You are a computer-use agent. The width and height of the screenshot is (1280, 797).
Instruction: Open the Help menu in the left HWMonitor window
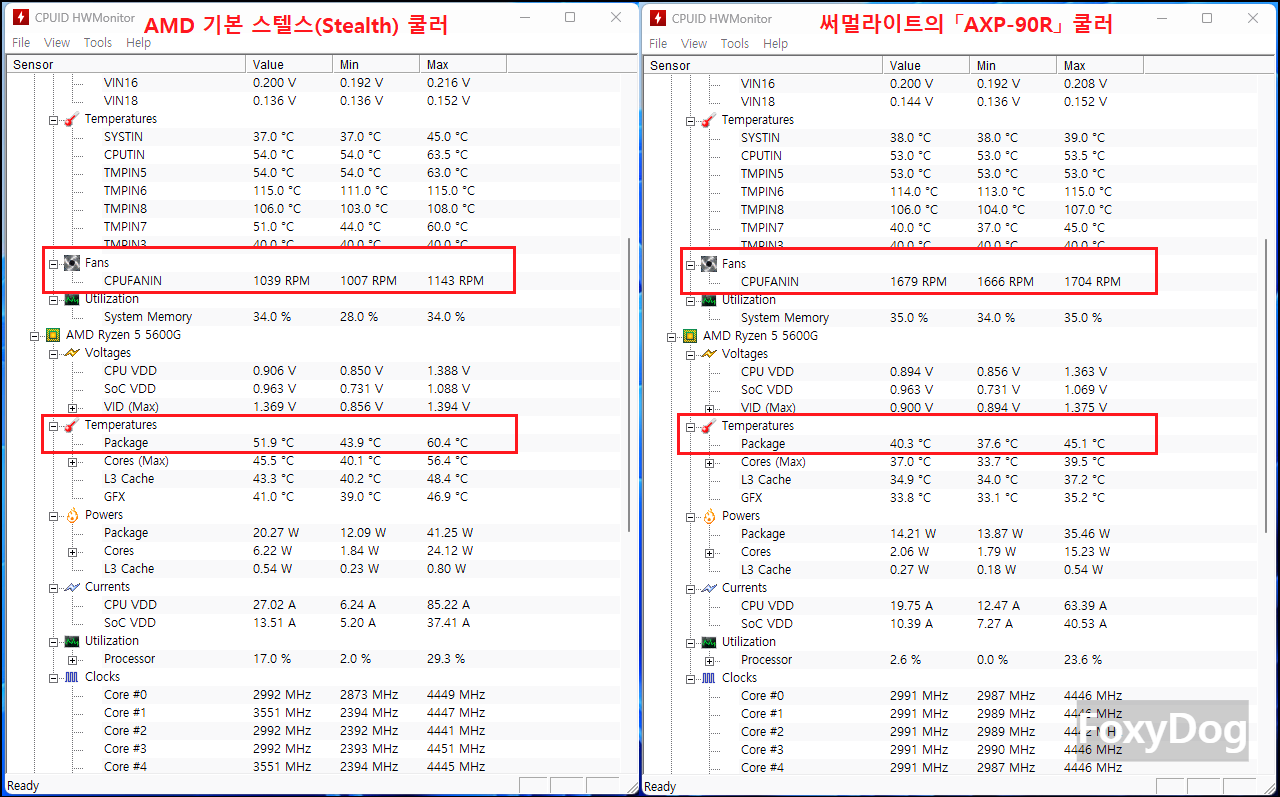click(138, 43)
